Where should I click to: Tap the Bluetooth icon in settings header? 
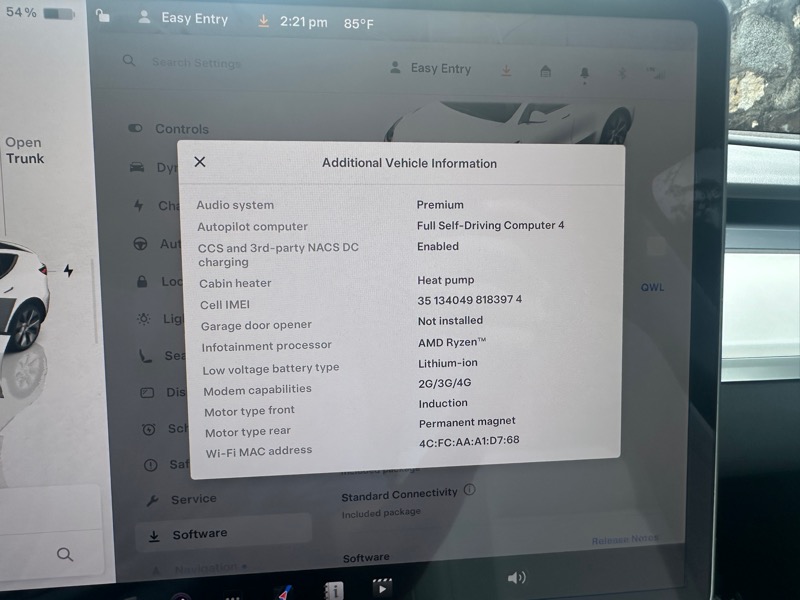click(622, 73)
